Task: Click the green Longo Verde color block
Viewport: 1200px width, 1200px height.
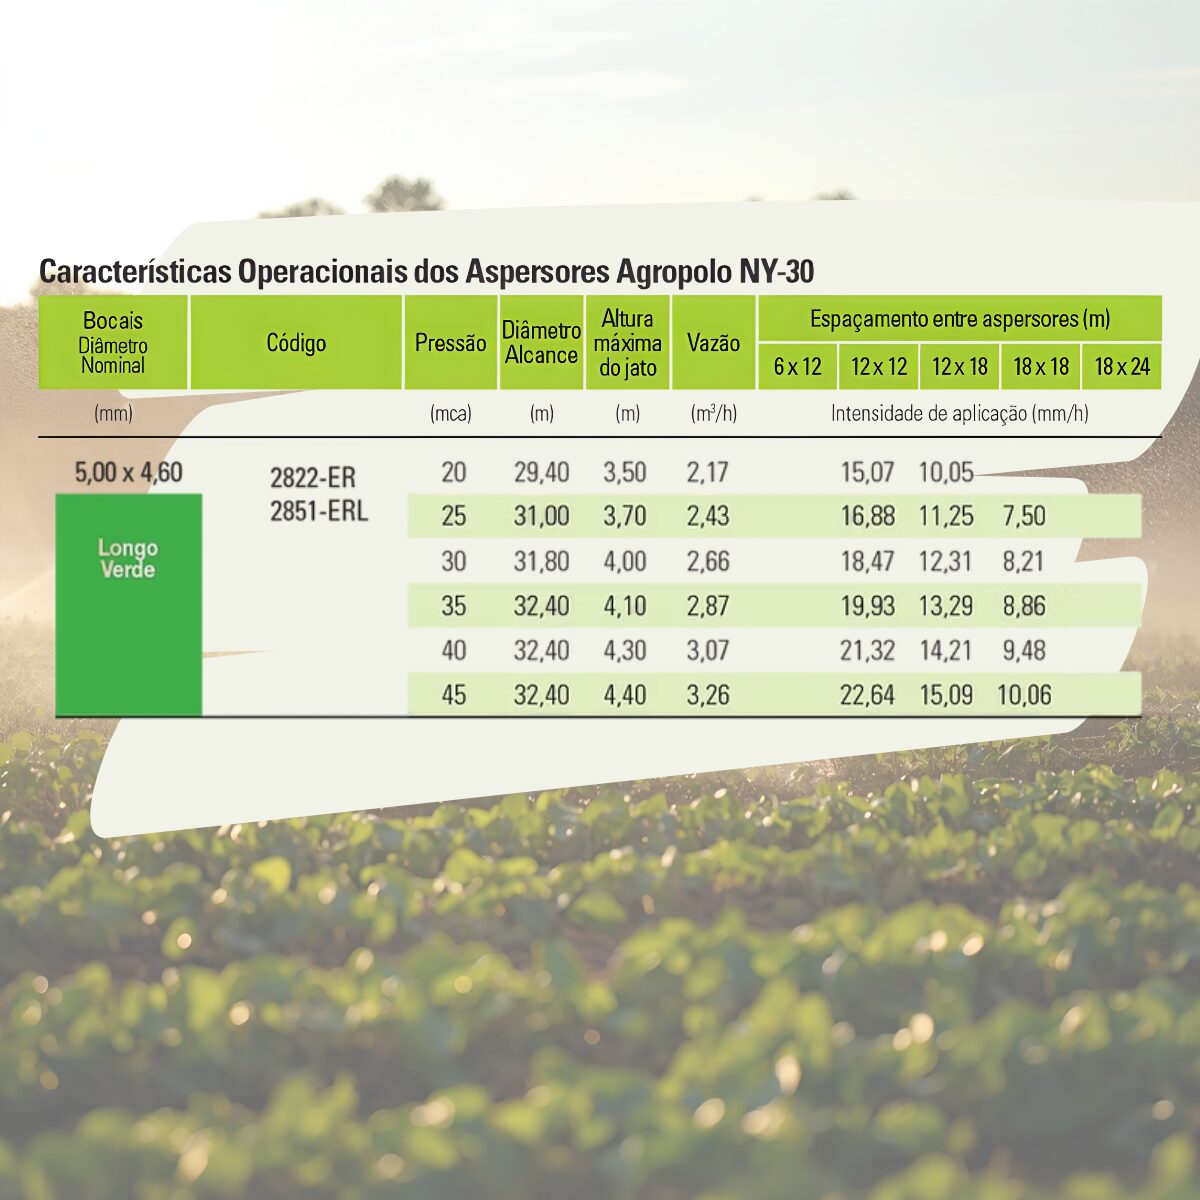Action: point(128,604)
